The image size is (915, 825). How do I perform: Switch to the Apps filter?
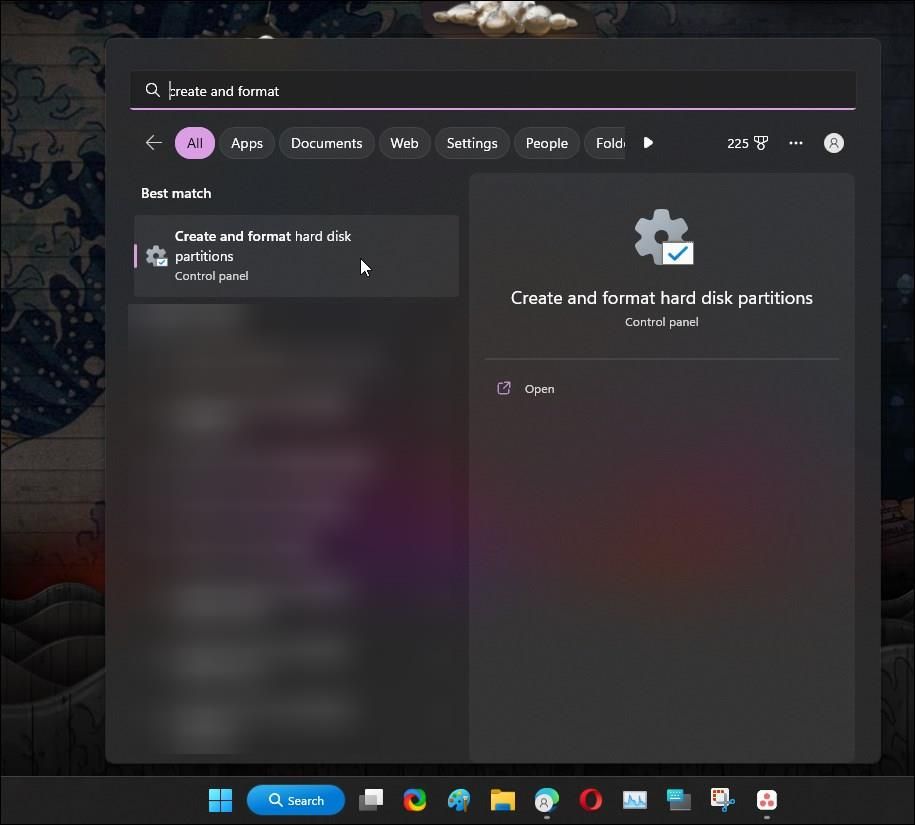(x=247, y=143)
